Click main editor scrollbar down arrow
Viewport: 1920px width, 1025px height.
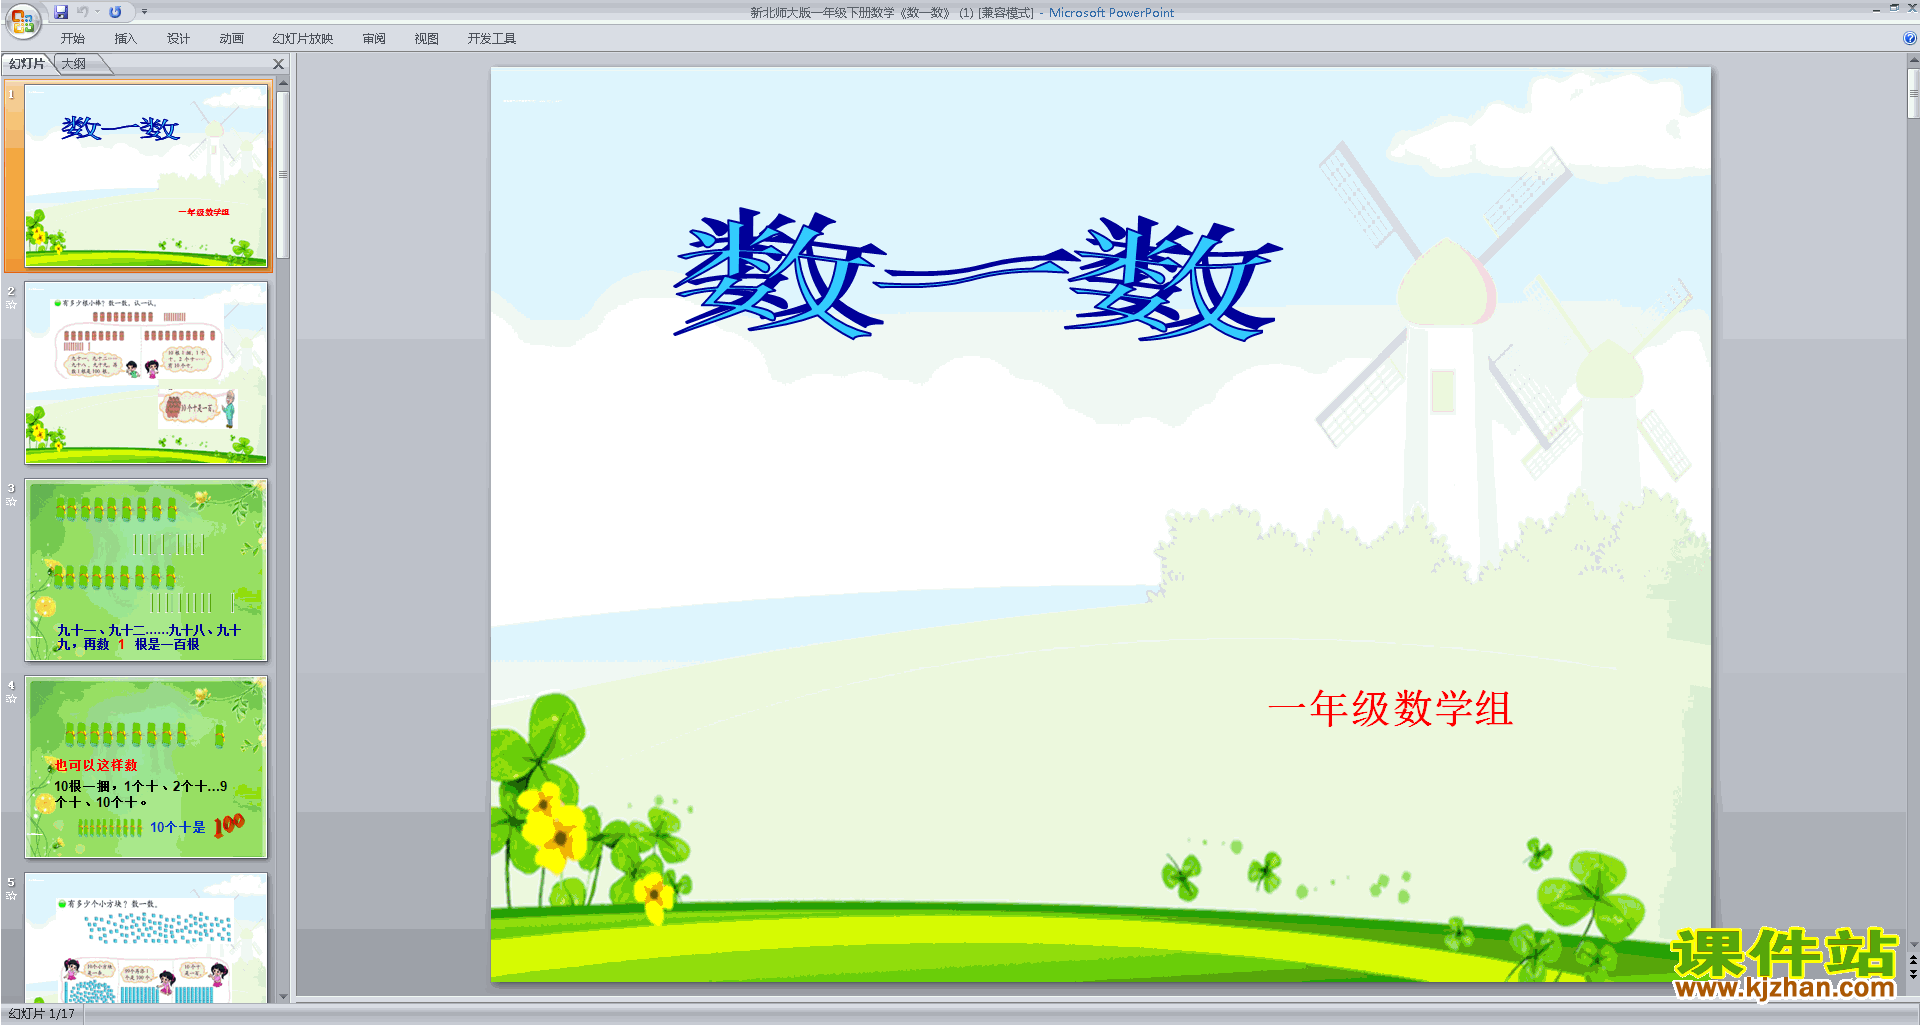[x=1913, y=944]
